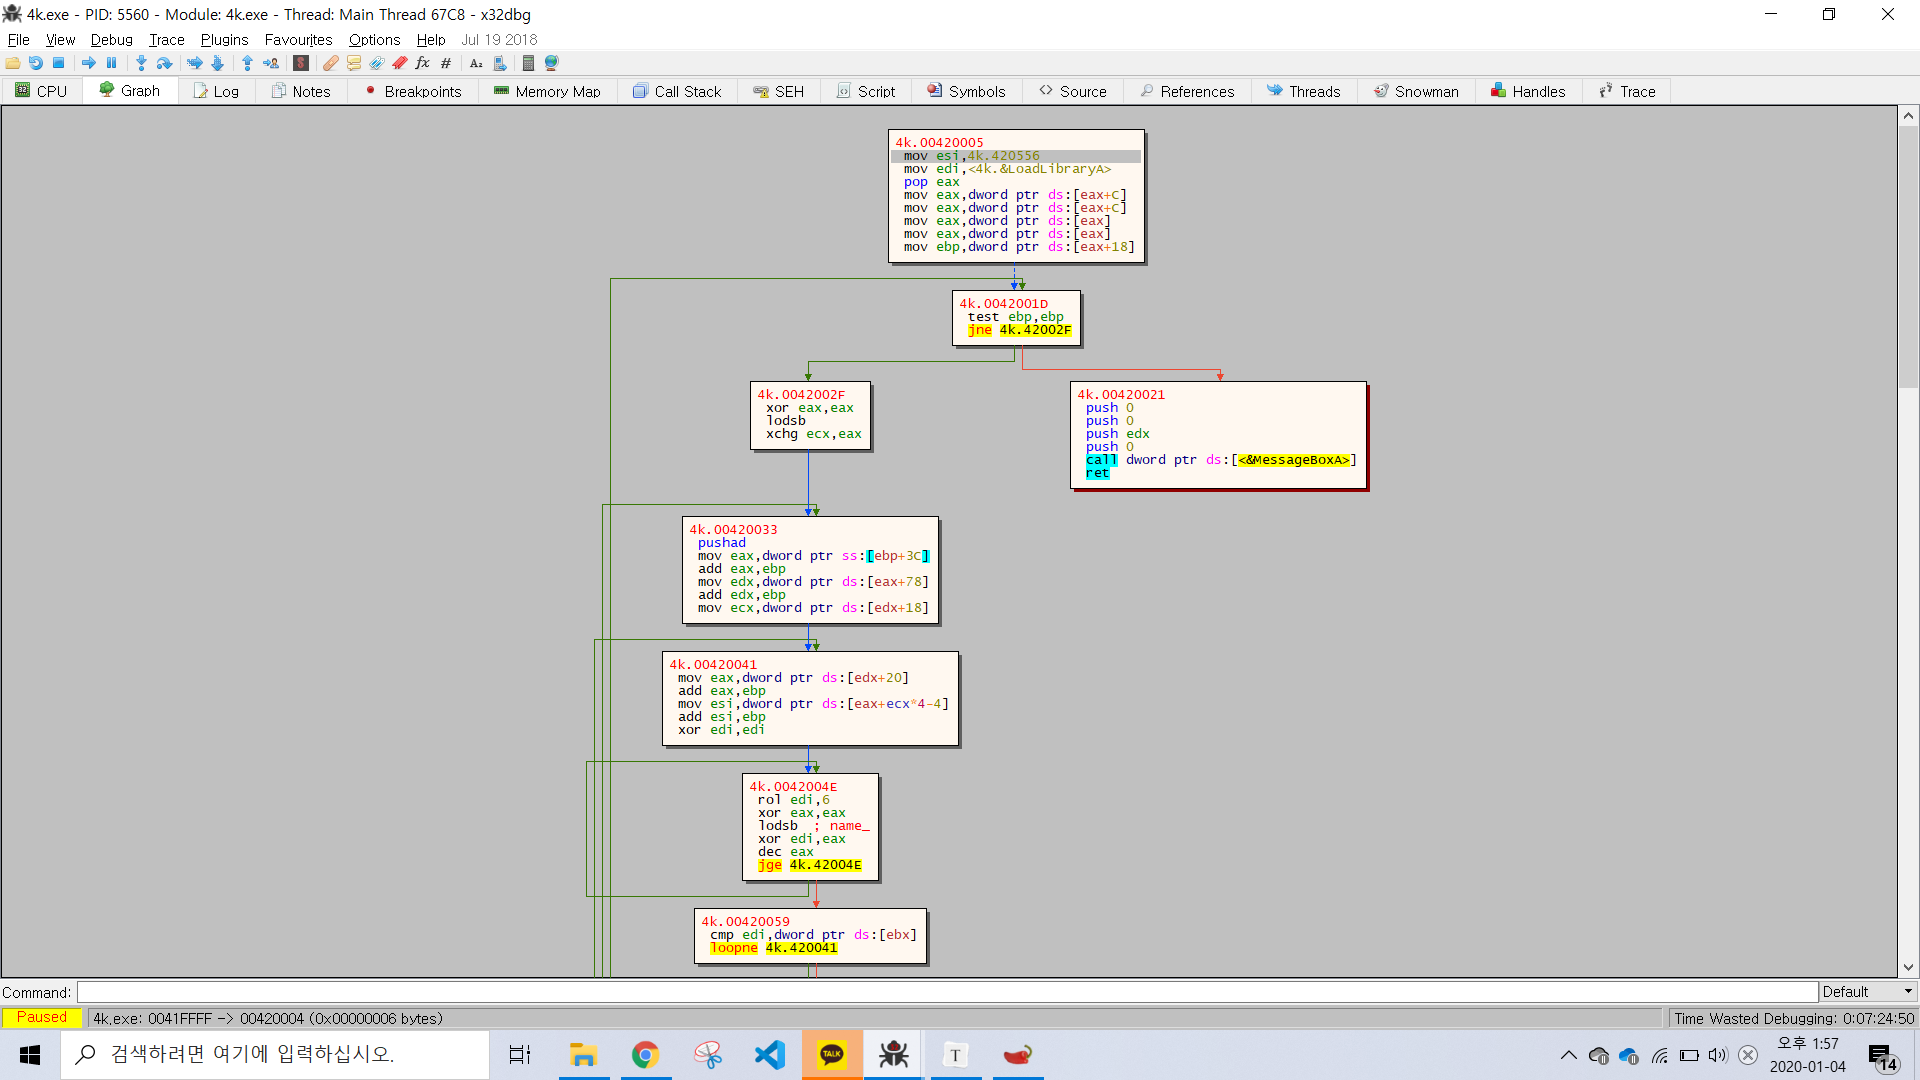The image size is (1920, 1080).
Task: Select the 4k.00420021 MessageBoxA graph node
Action: click(x=1217, y=435)
